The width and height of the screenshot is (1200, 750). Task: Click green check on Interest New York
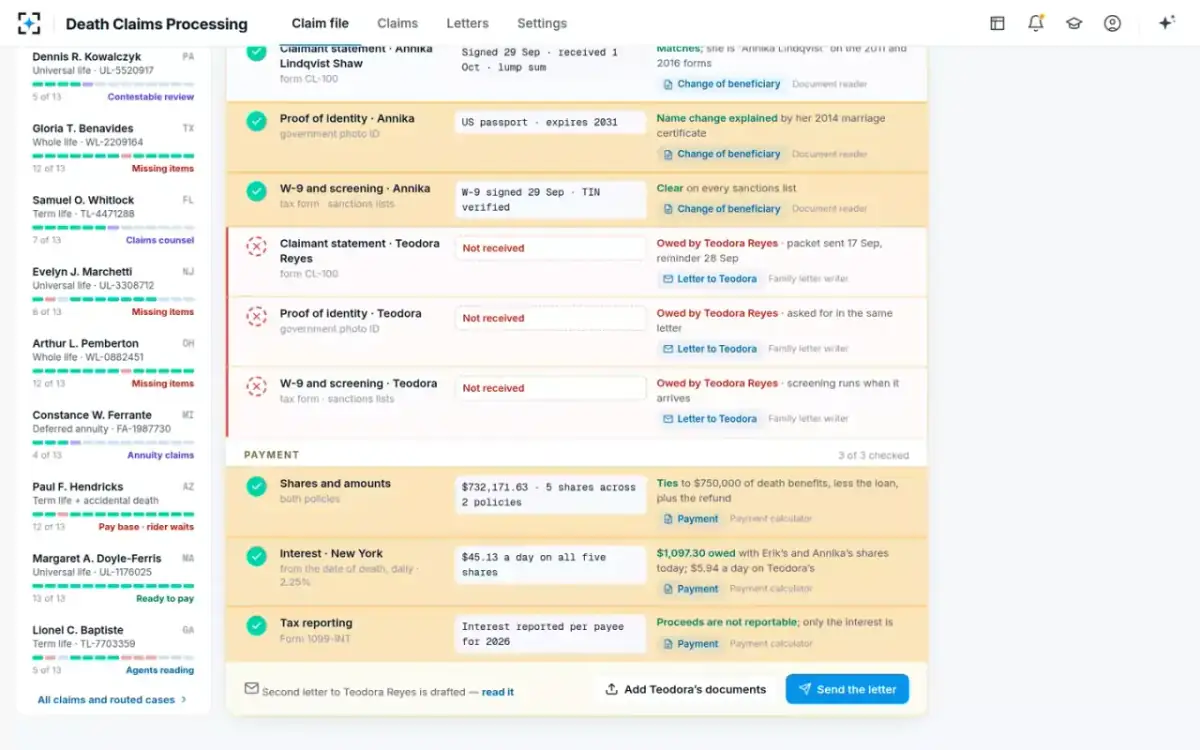(257, 556)
